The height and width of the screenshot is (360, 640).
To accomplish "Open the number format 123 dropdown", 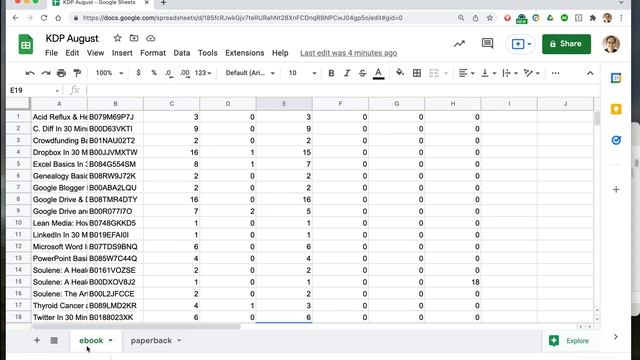I will [203, 73].
